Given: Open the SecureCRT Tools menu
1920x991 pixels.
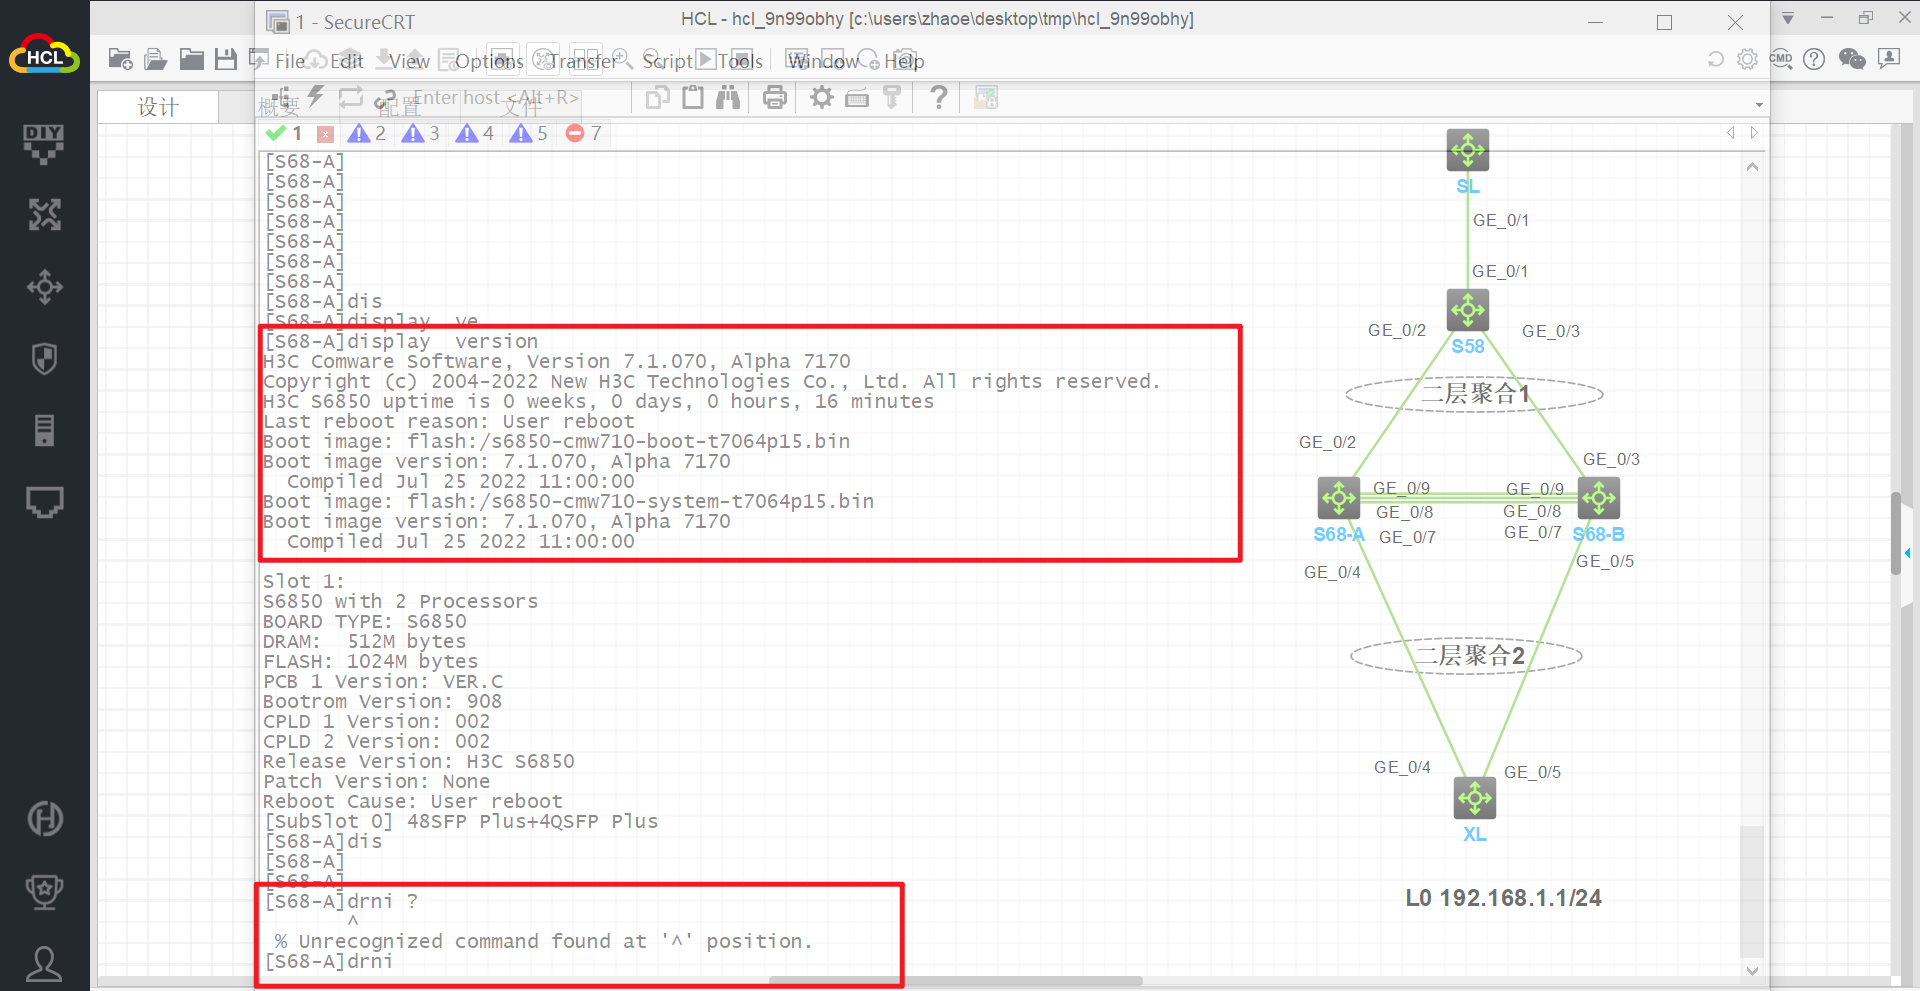Looking at the screenshot, I should (740, 61).
